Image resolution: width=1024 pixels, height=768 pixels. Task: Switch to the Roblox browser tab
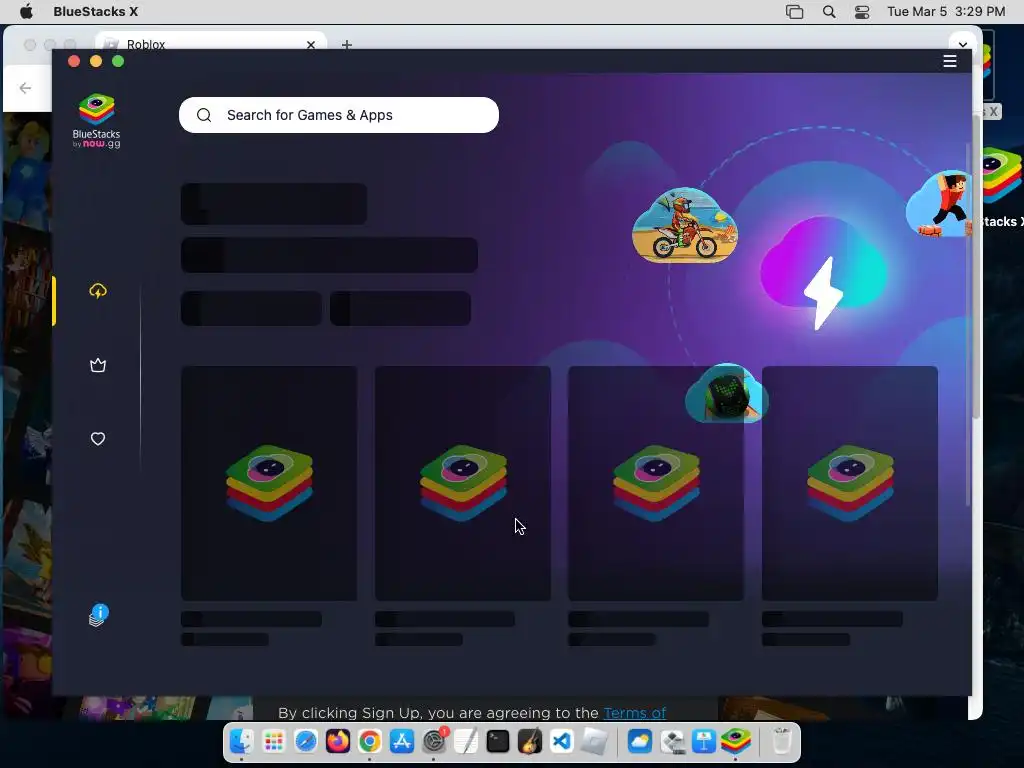click(211, 44)
